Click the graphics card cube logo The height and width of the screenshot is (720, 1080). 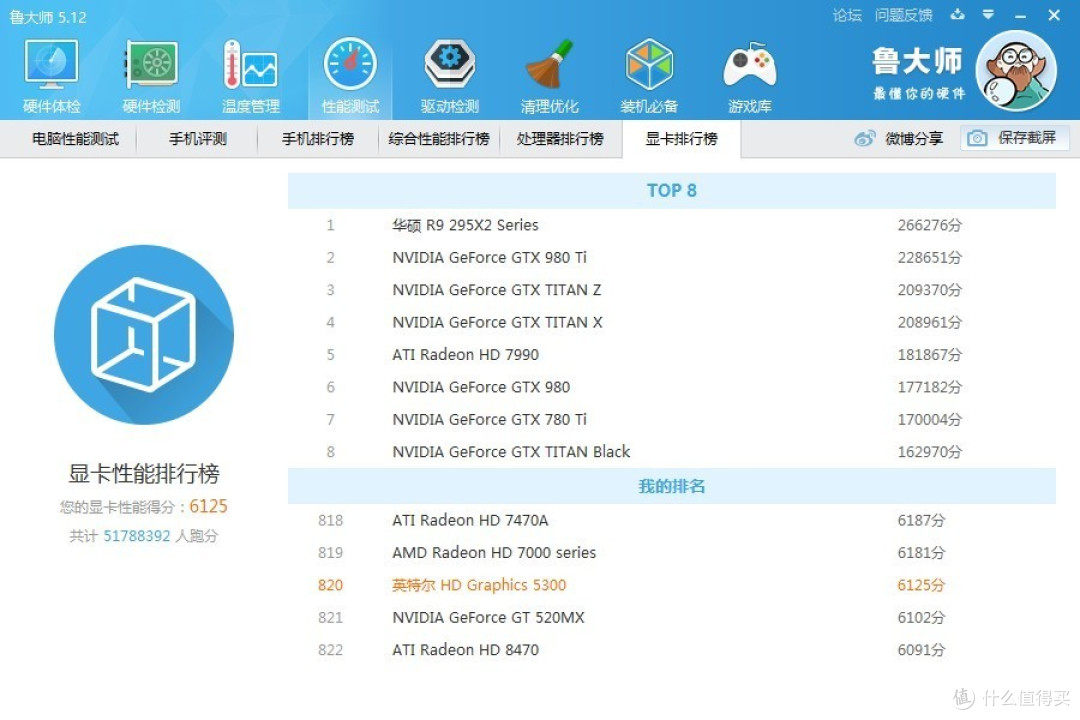tap(144, 335)
